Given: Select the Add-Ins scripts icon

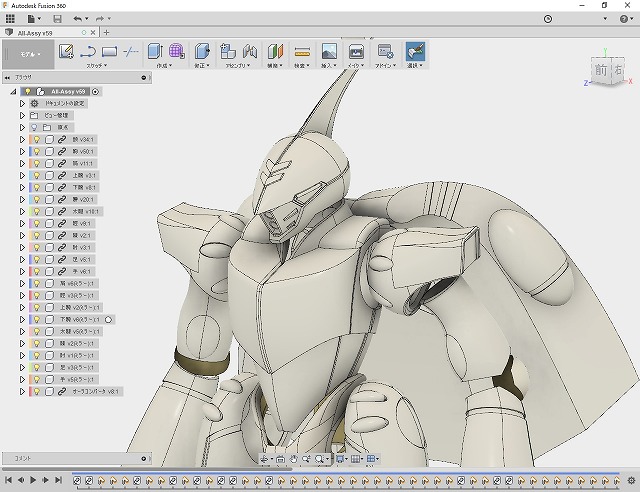Looking at the screenshot, I should click(x=385, y=51).
